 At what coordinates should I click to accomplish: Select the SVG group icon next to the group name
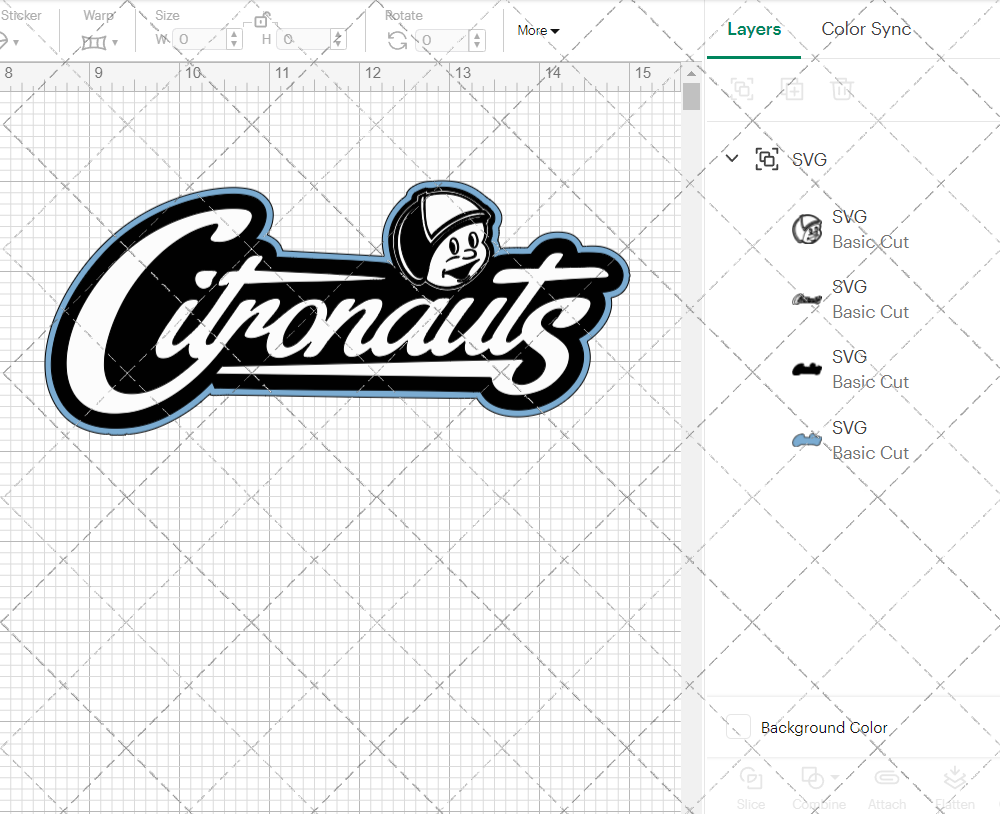tap(767, 159)
